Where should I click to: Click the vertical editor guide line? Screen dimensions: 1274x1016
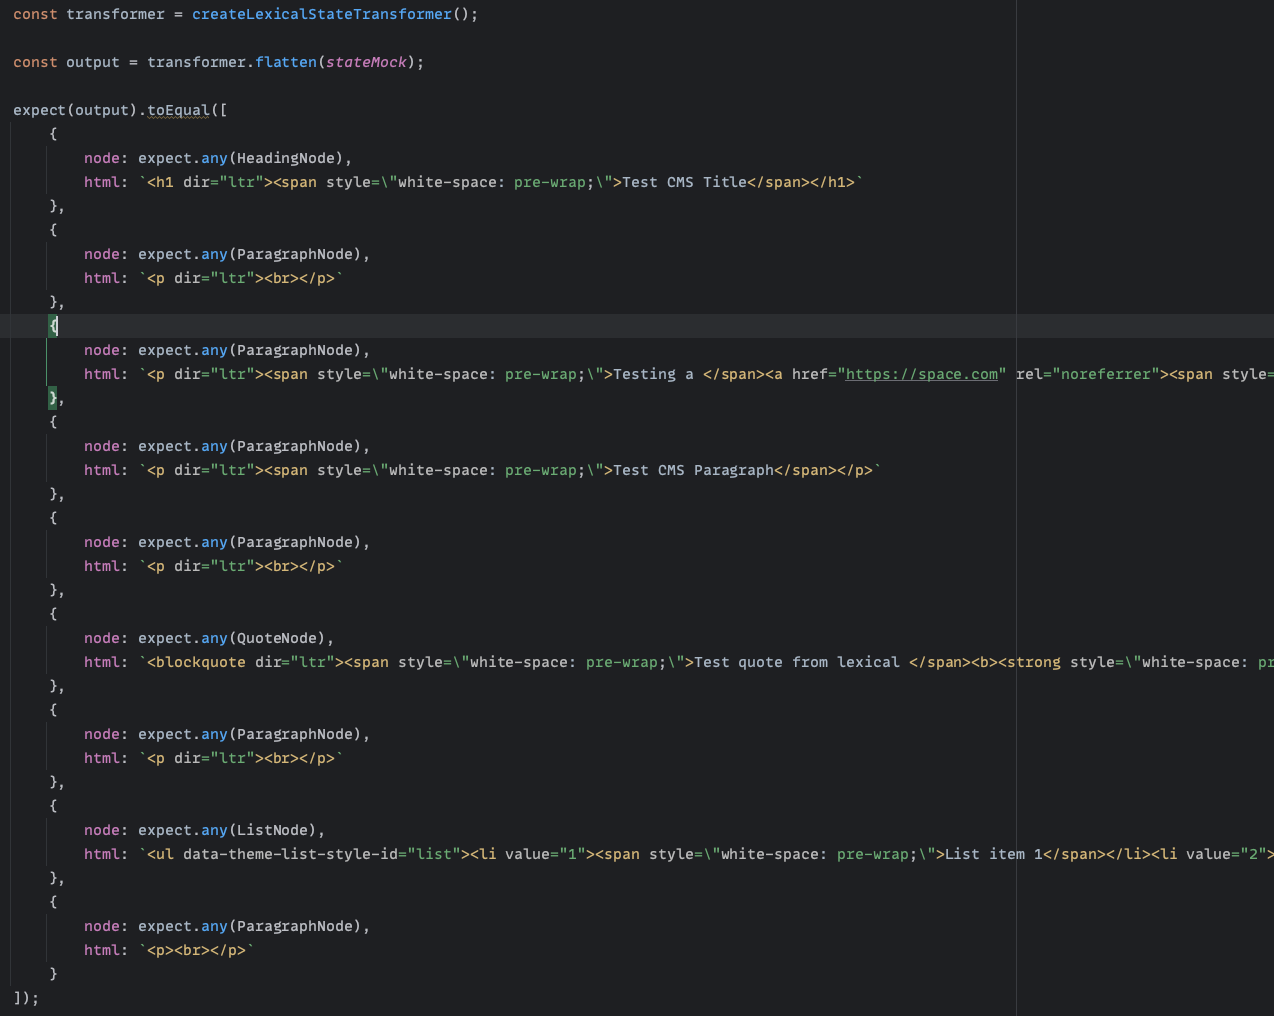click(x=1016, y=500)
